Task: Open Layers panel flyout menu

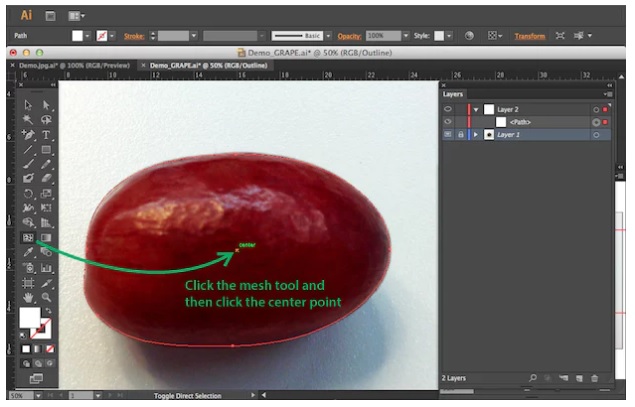Action: tap(608, 94)
